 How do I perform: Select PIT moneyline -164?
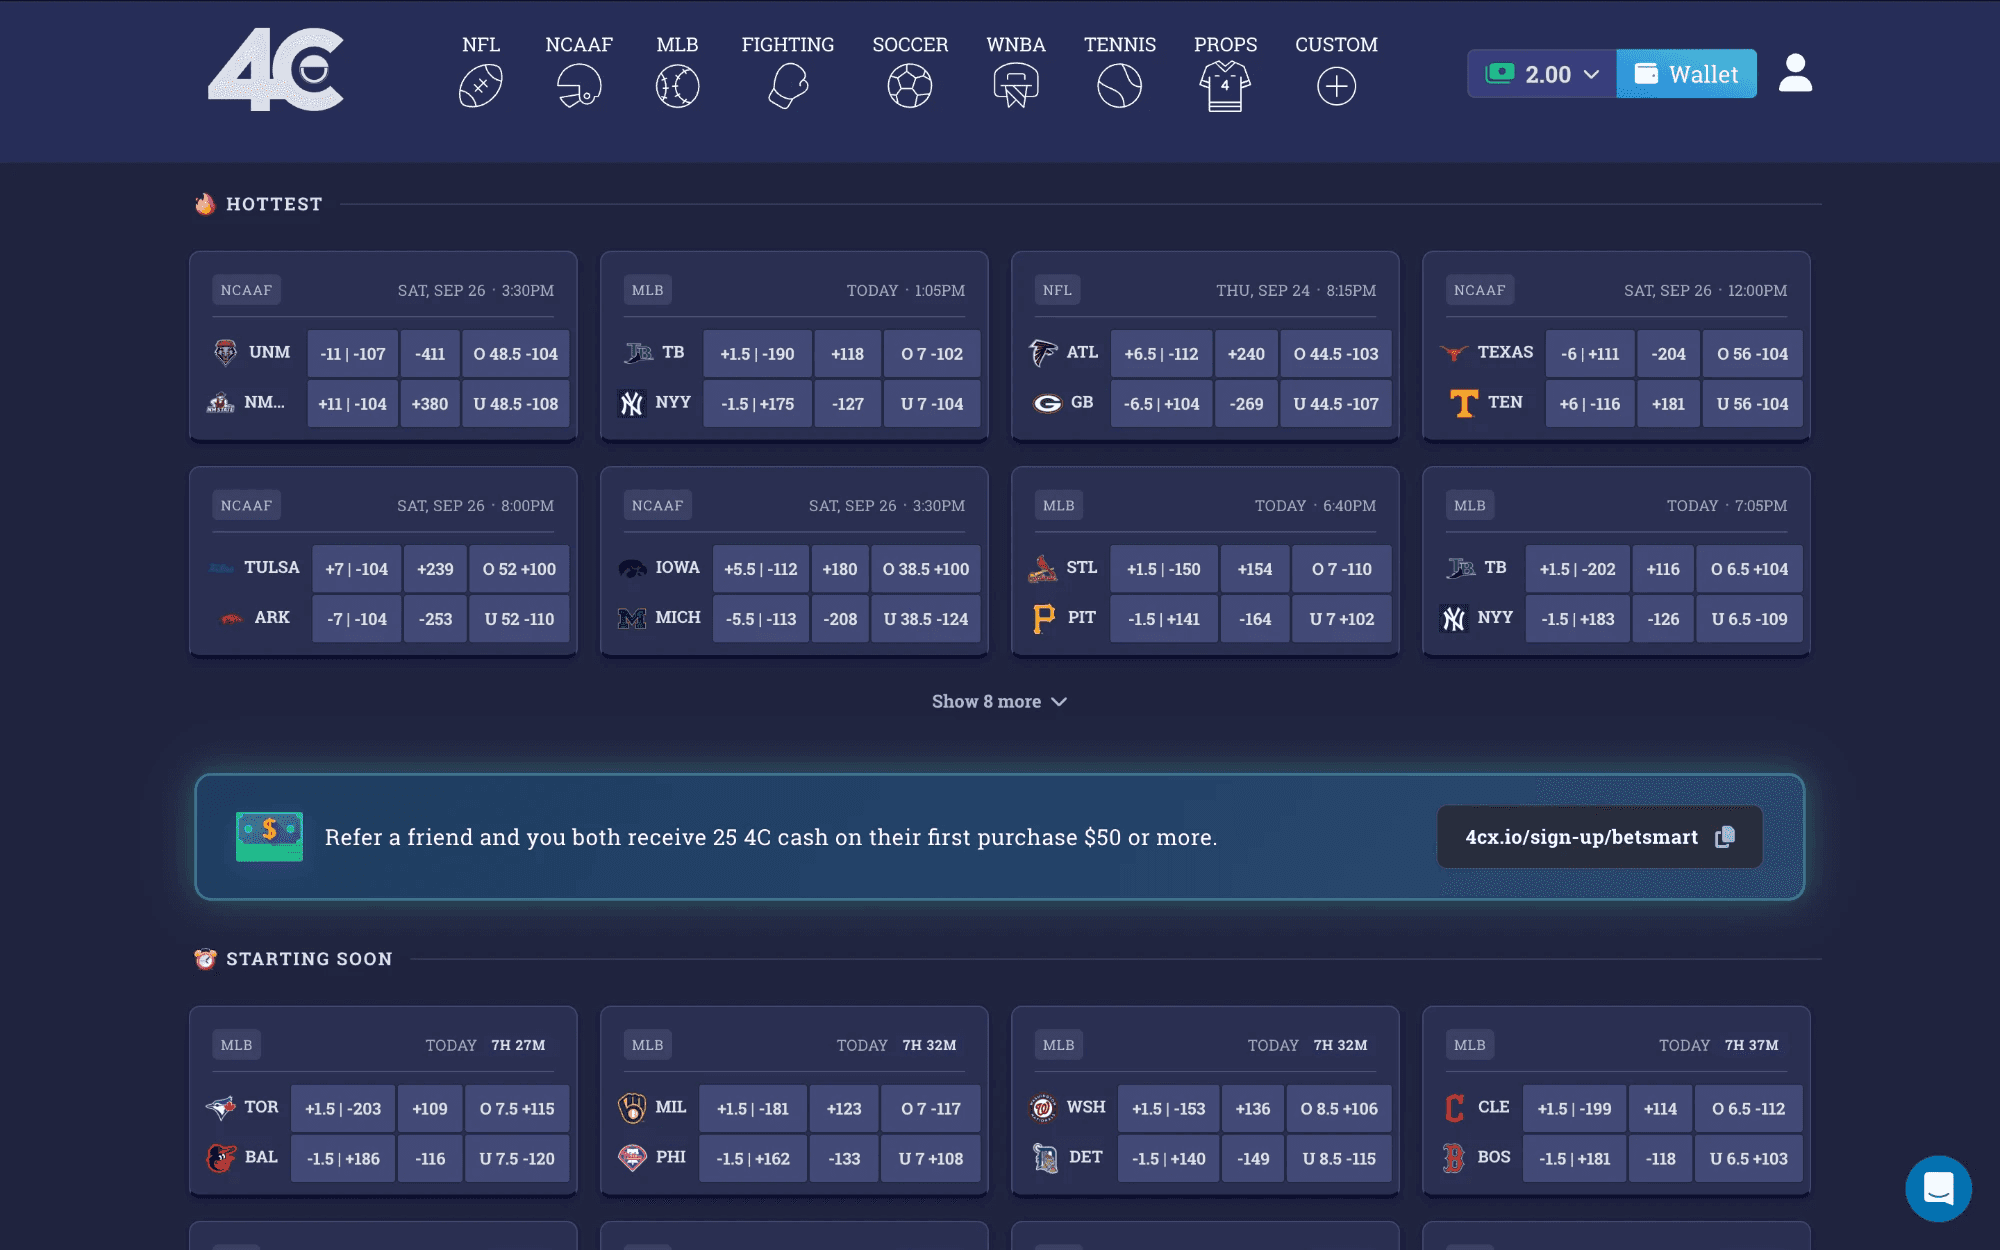(1255, 619)
